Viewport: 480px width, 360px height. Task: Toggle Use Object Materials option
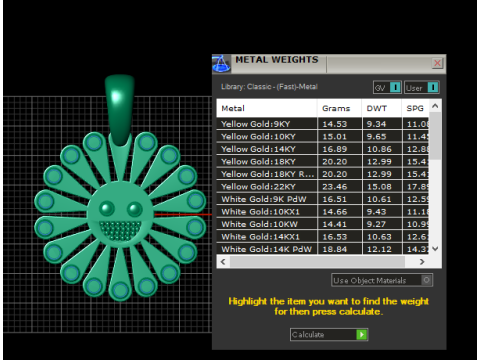382,280
